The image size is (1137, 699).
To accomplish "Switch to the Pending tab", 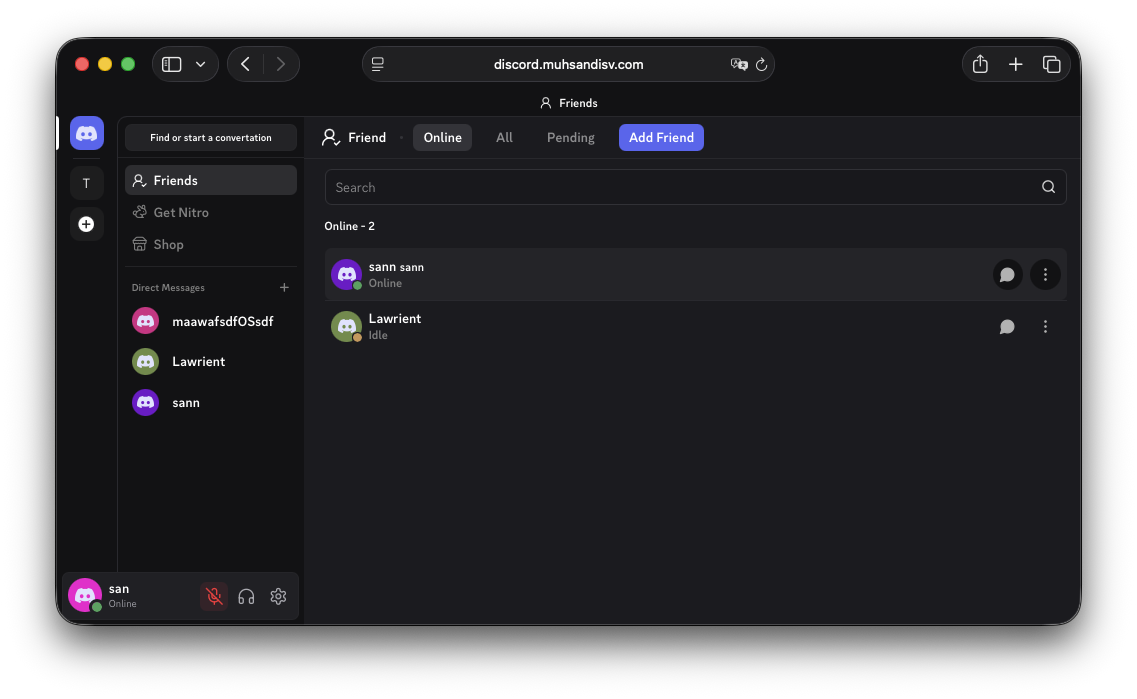I will tap(570, 137).
